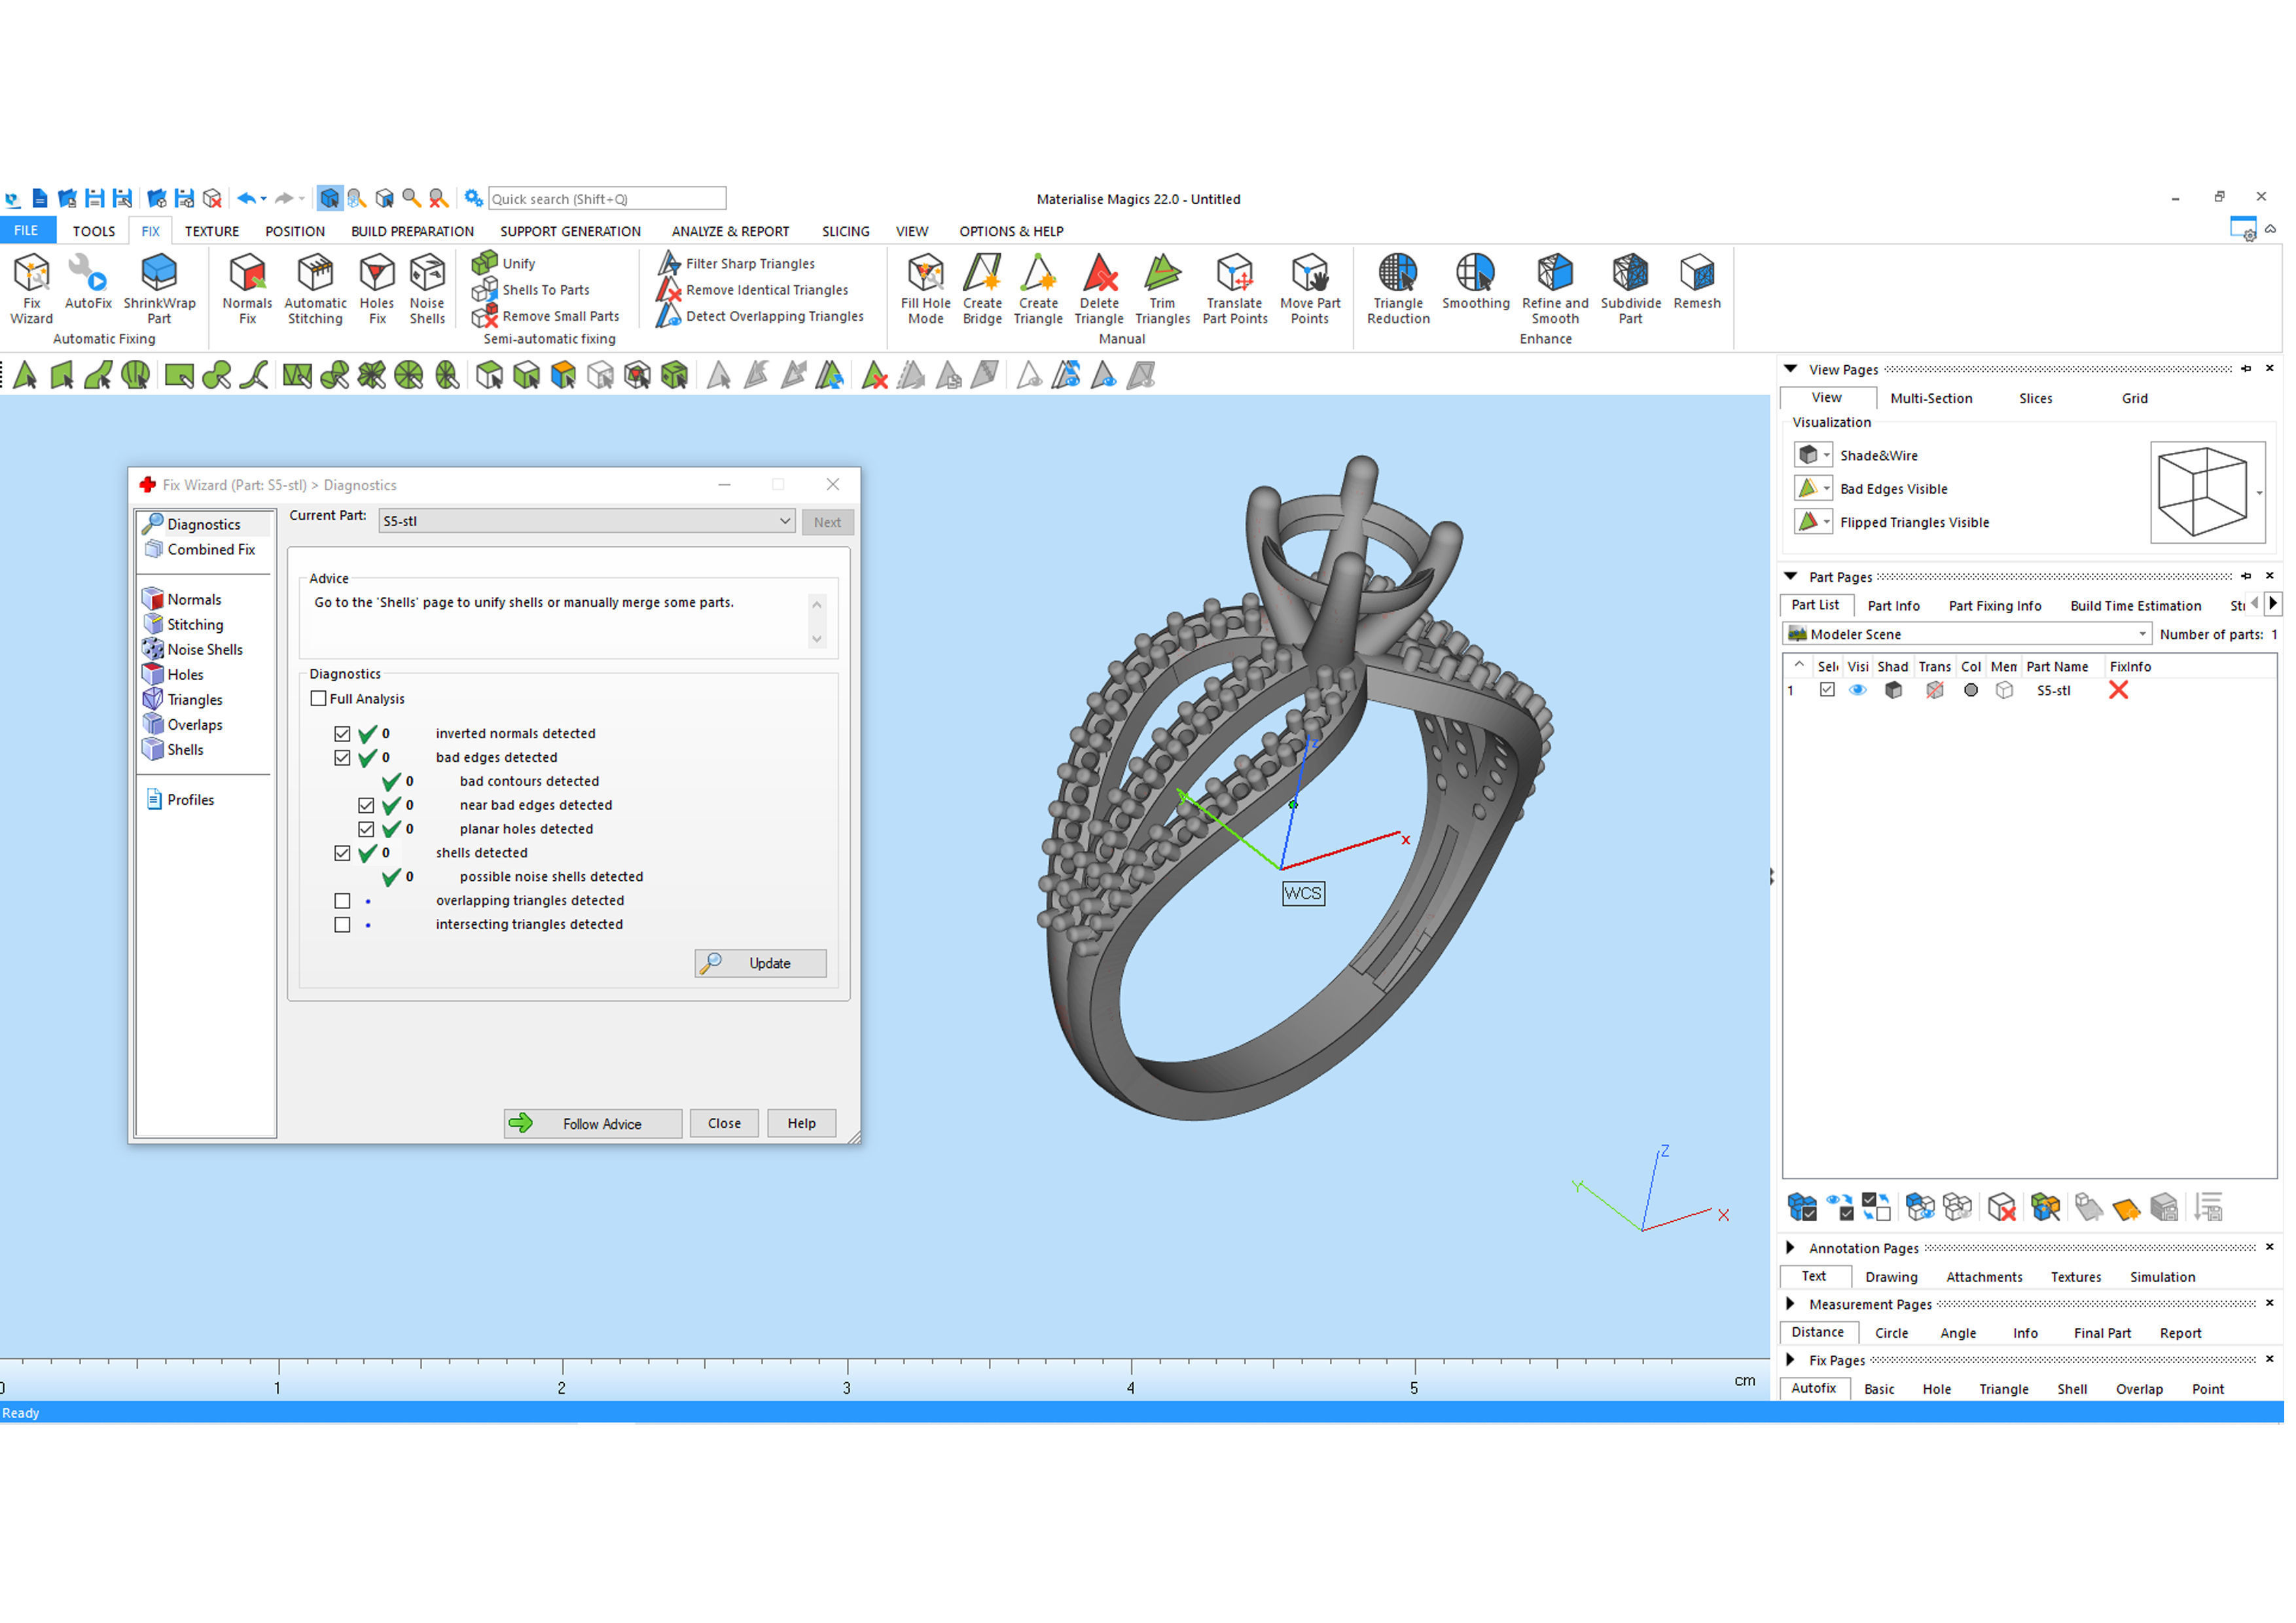Image resolution: width=2296 pixels, height=1623 pixels.
Task: Open Shade&Wire visualization dropdown arrow
Action: tap(1827, 456)
